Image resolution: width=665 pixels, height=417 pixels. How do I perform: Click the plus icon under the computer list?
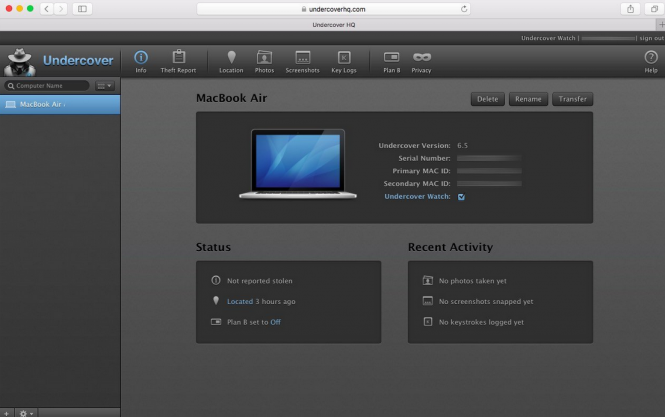[x=6, y=413]
